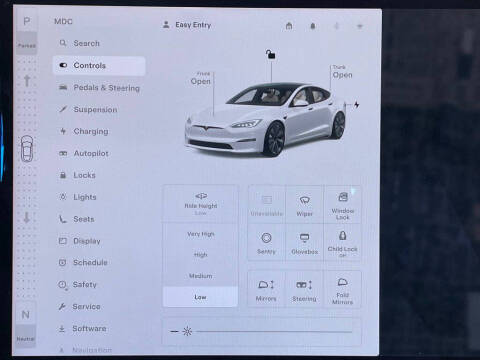Tap the charge port lightning icon
Image resolution: width=480 pixels, height=360 pixels.
[x=356, y=105]
